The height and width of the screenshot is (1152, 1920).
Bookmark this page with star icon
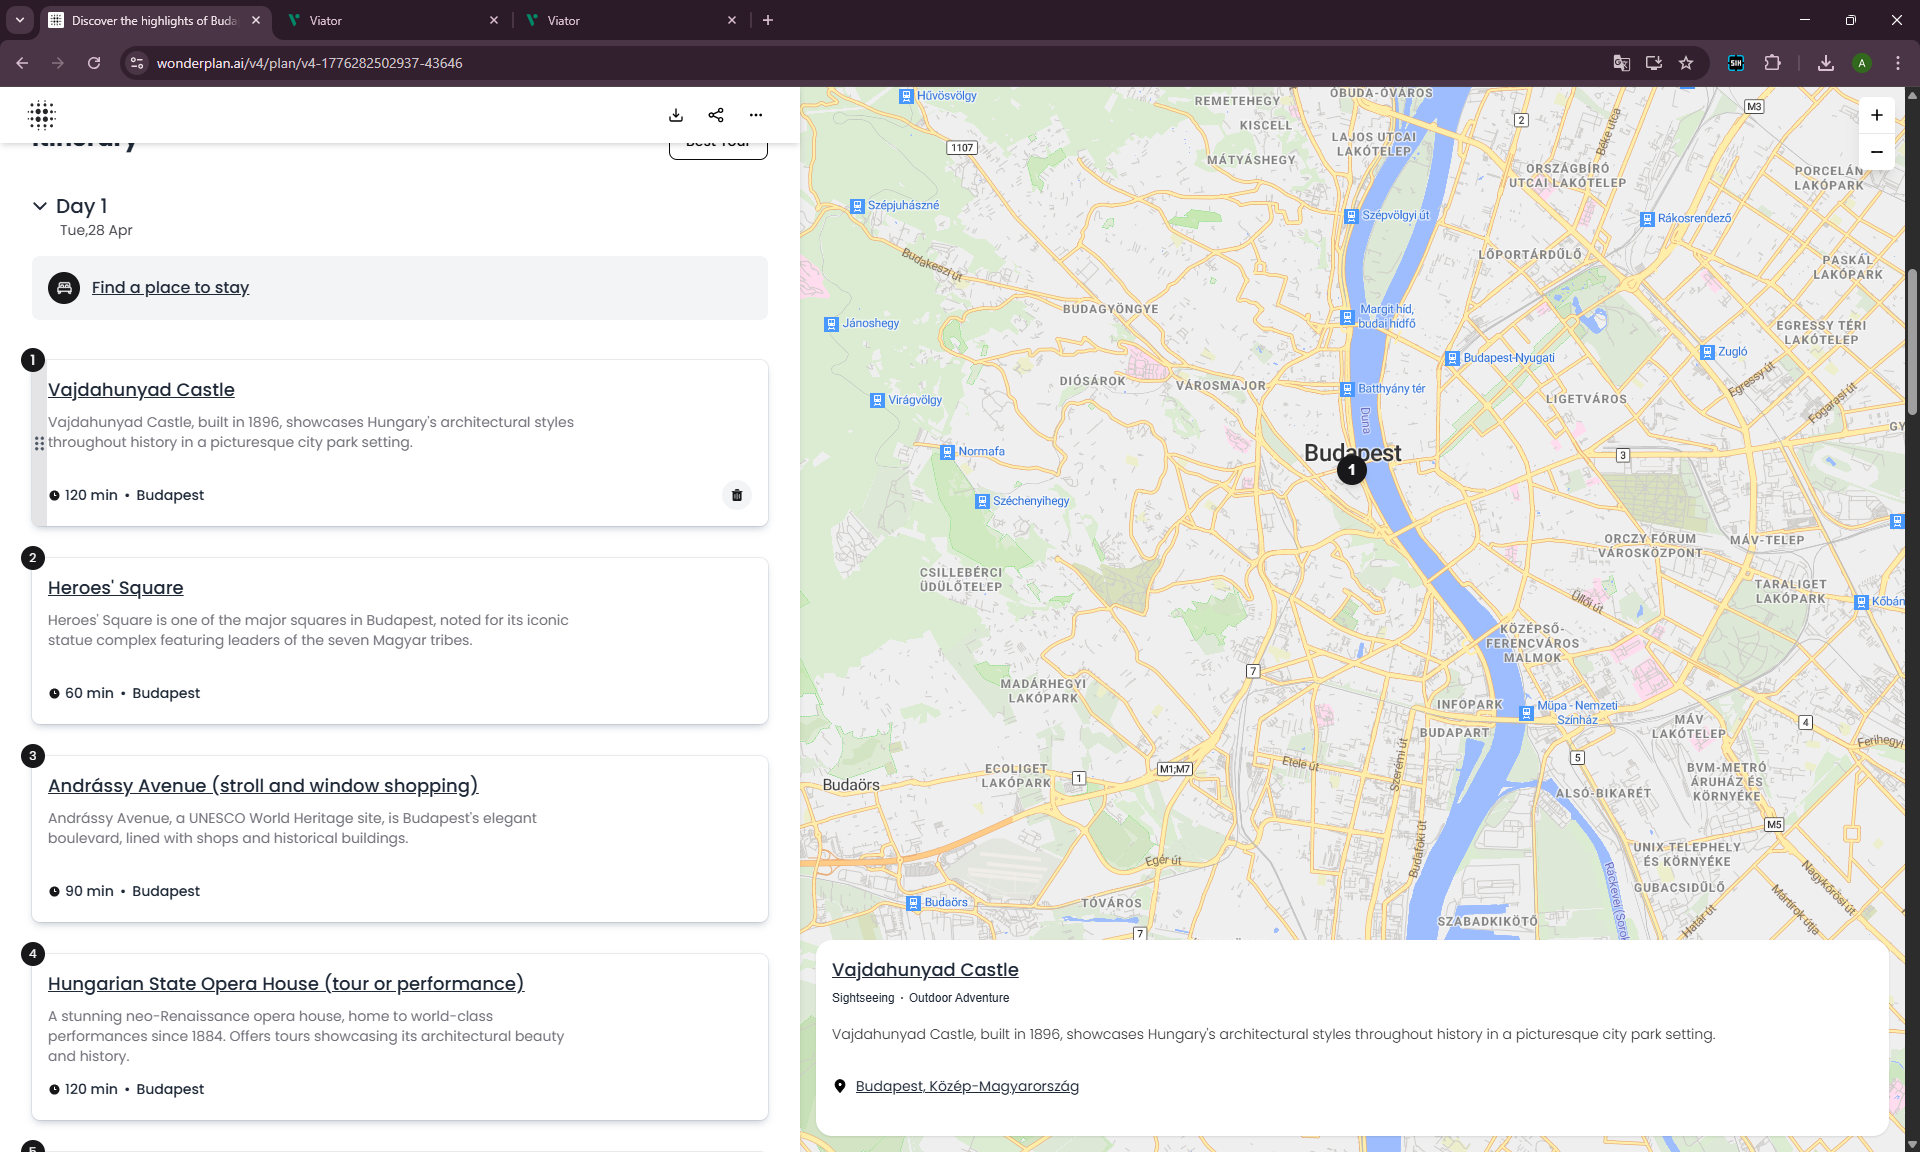pos(1686,63)
